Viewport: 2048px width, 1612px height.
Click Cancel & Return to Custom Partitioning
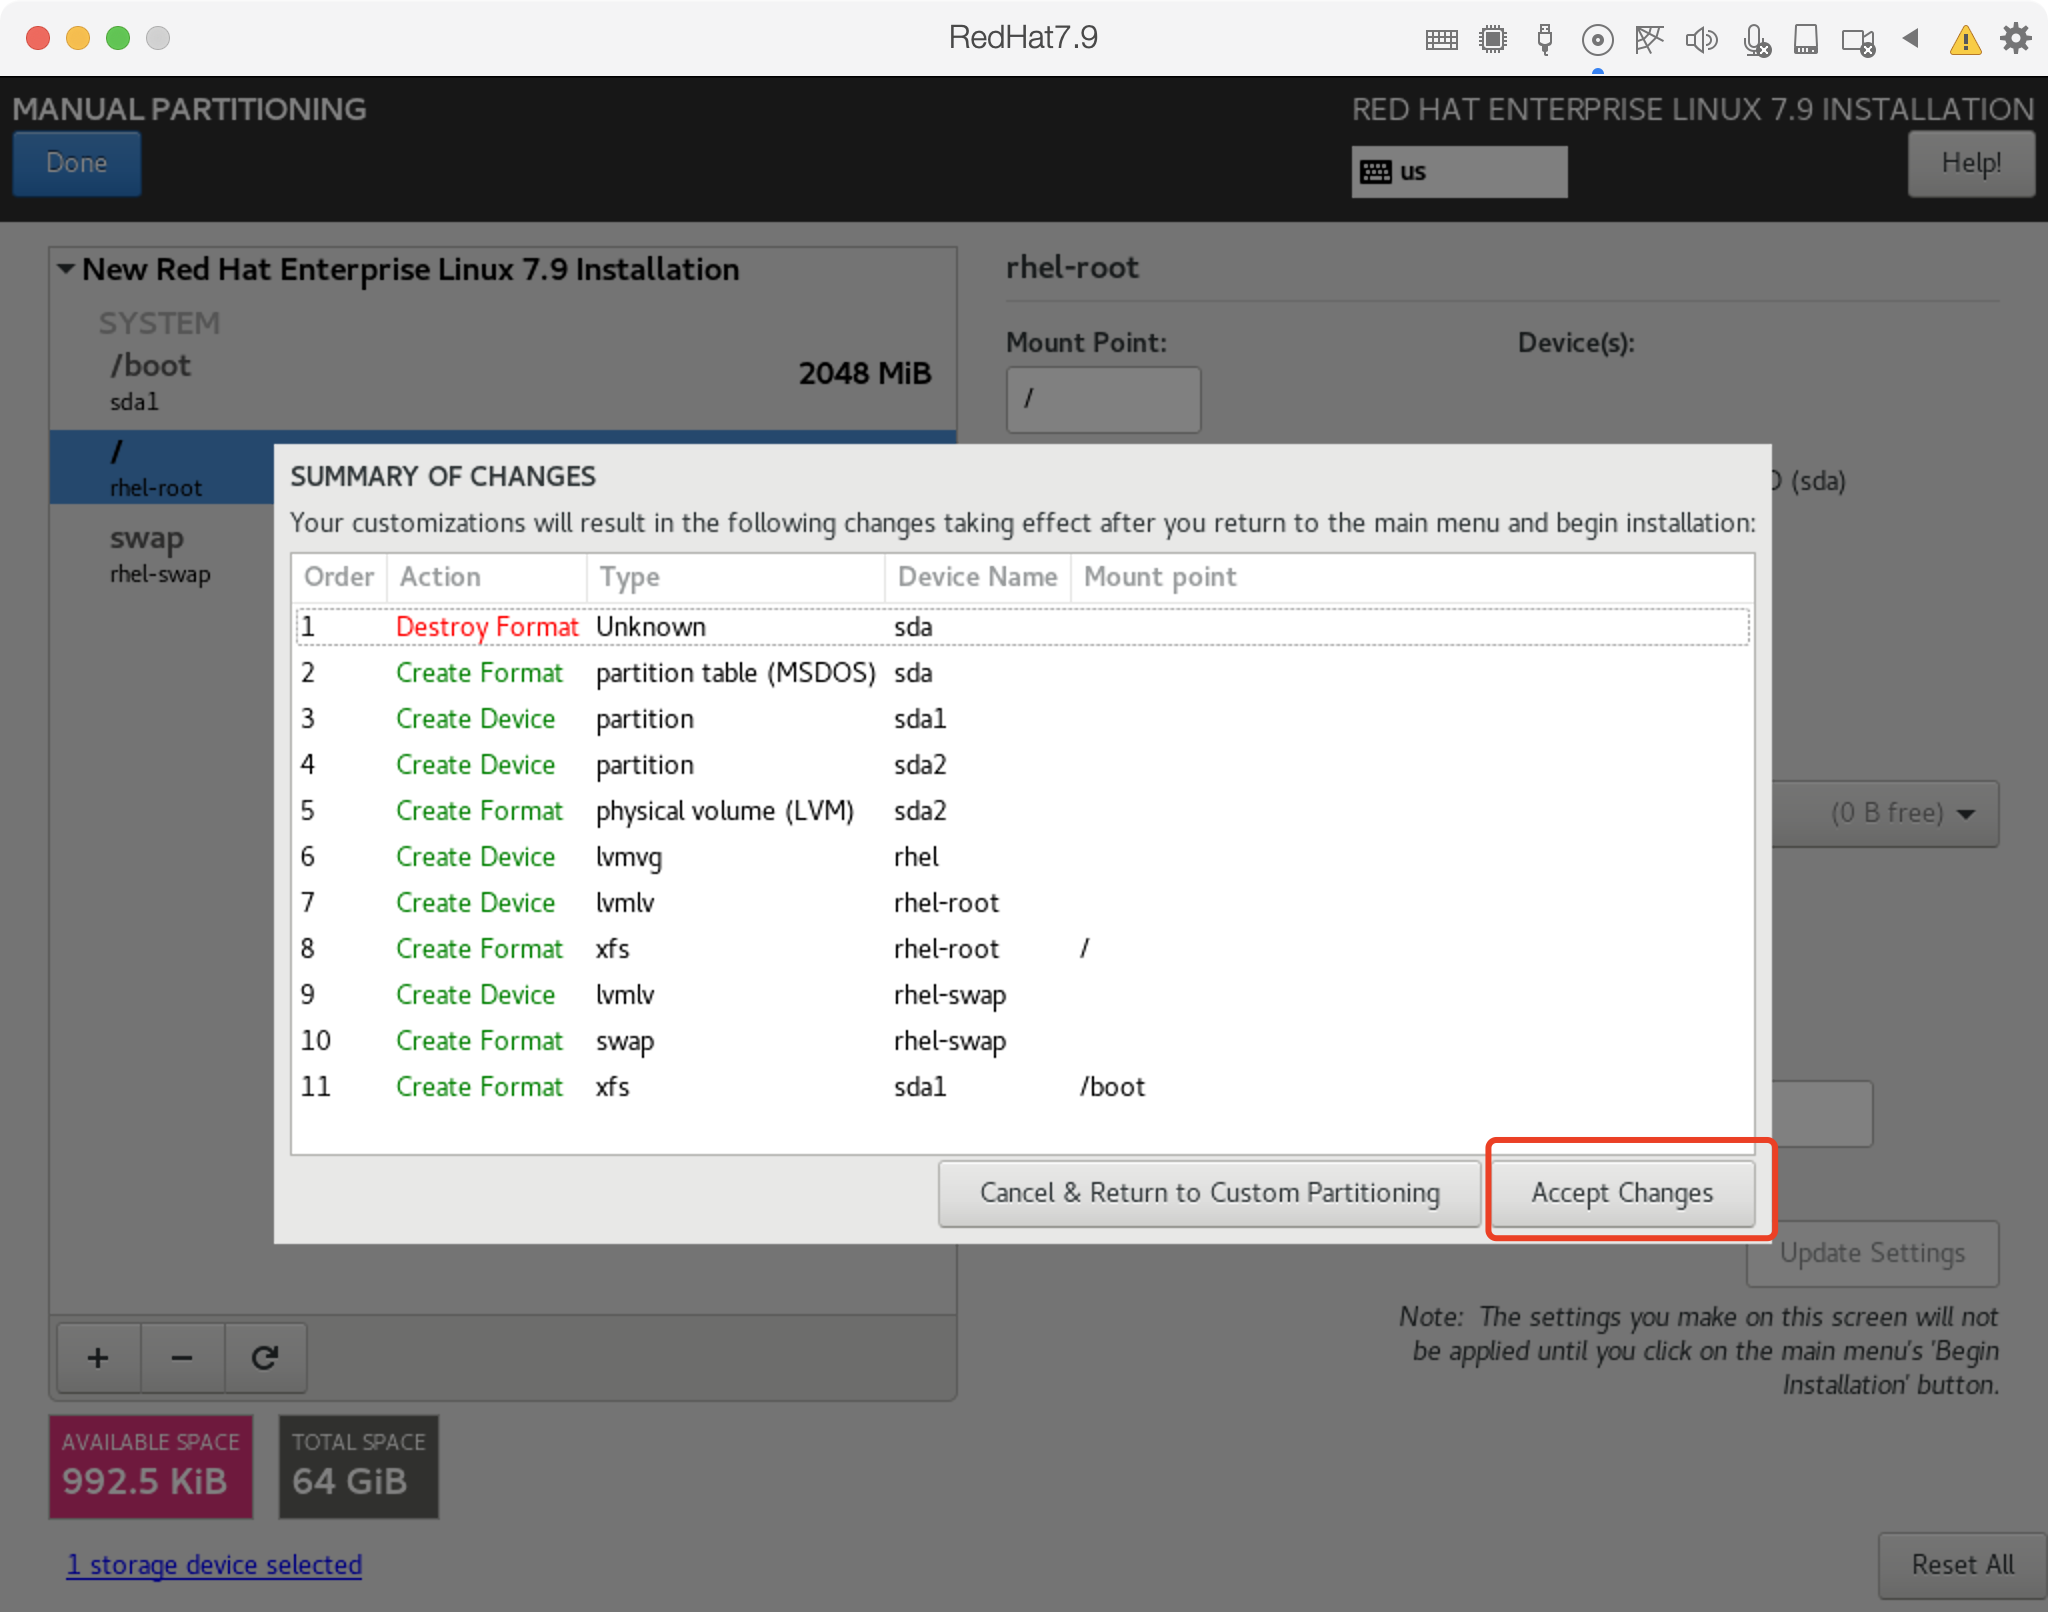point(1209,1192)
